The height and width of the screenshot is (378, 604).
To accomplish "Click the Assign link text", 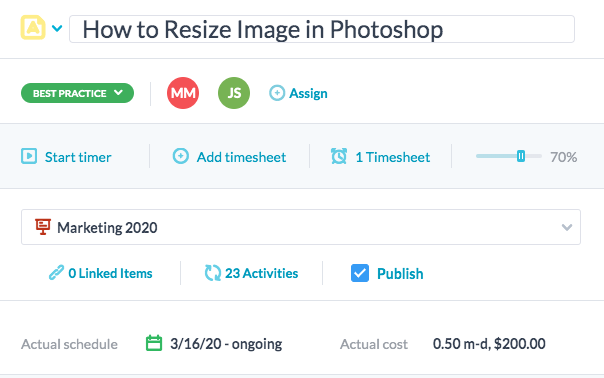I will coord(308,93).
